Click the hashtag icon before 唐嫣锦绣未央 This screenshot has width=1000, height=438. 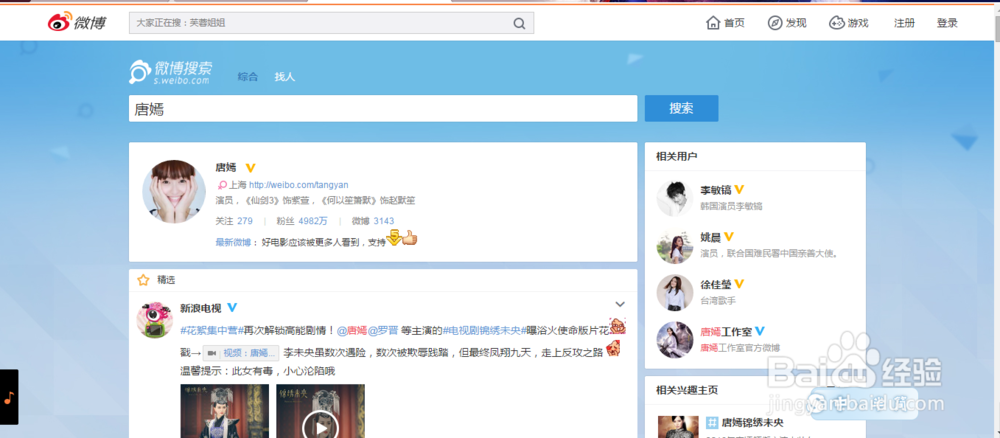[x=712, y=423]
